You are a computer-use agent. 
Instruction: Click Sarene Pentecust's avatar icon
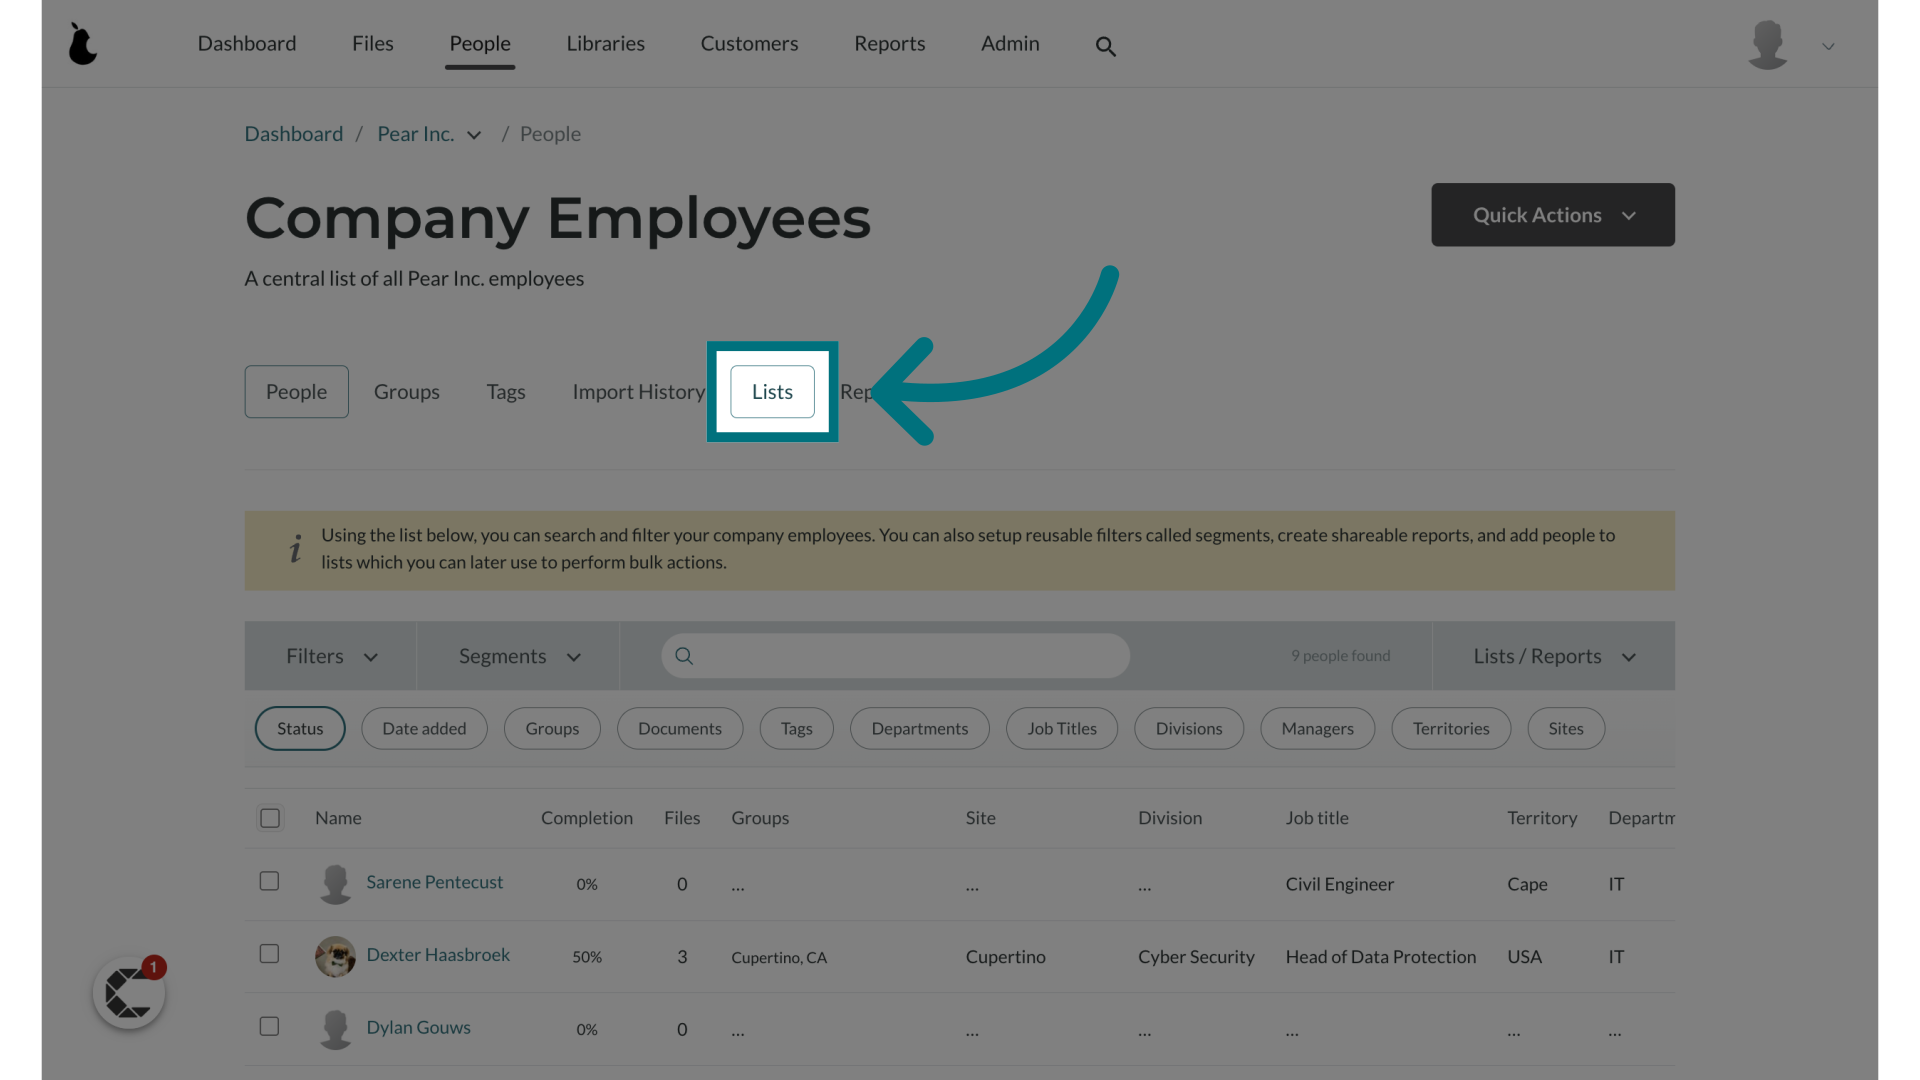tap(335, 884)
